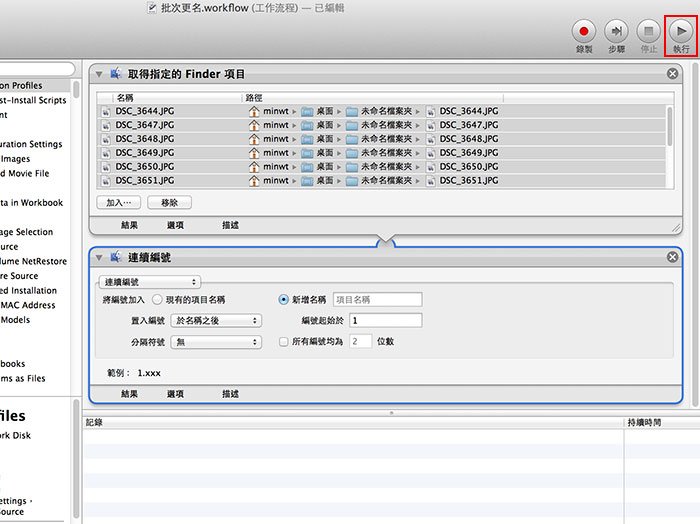Screen dimensions: 700x524
Task: Enable the 所有編號均為 checkbox
Action: tap(283, 341)
